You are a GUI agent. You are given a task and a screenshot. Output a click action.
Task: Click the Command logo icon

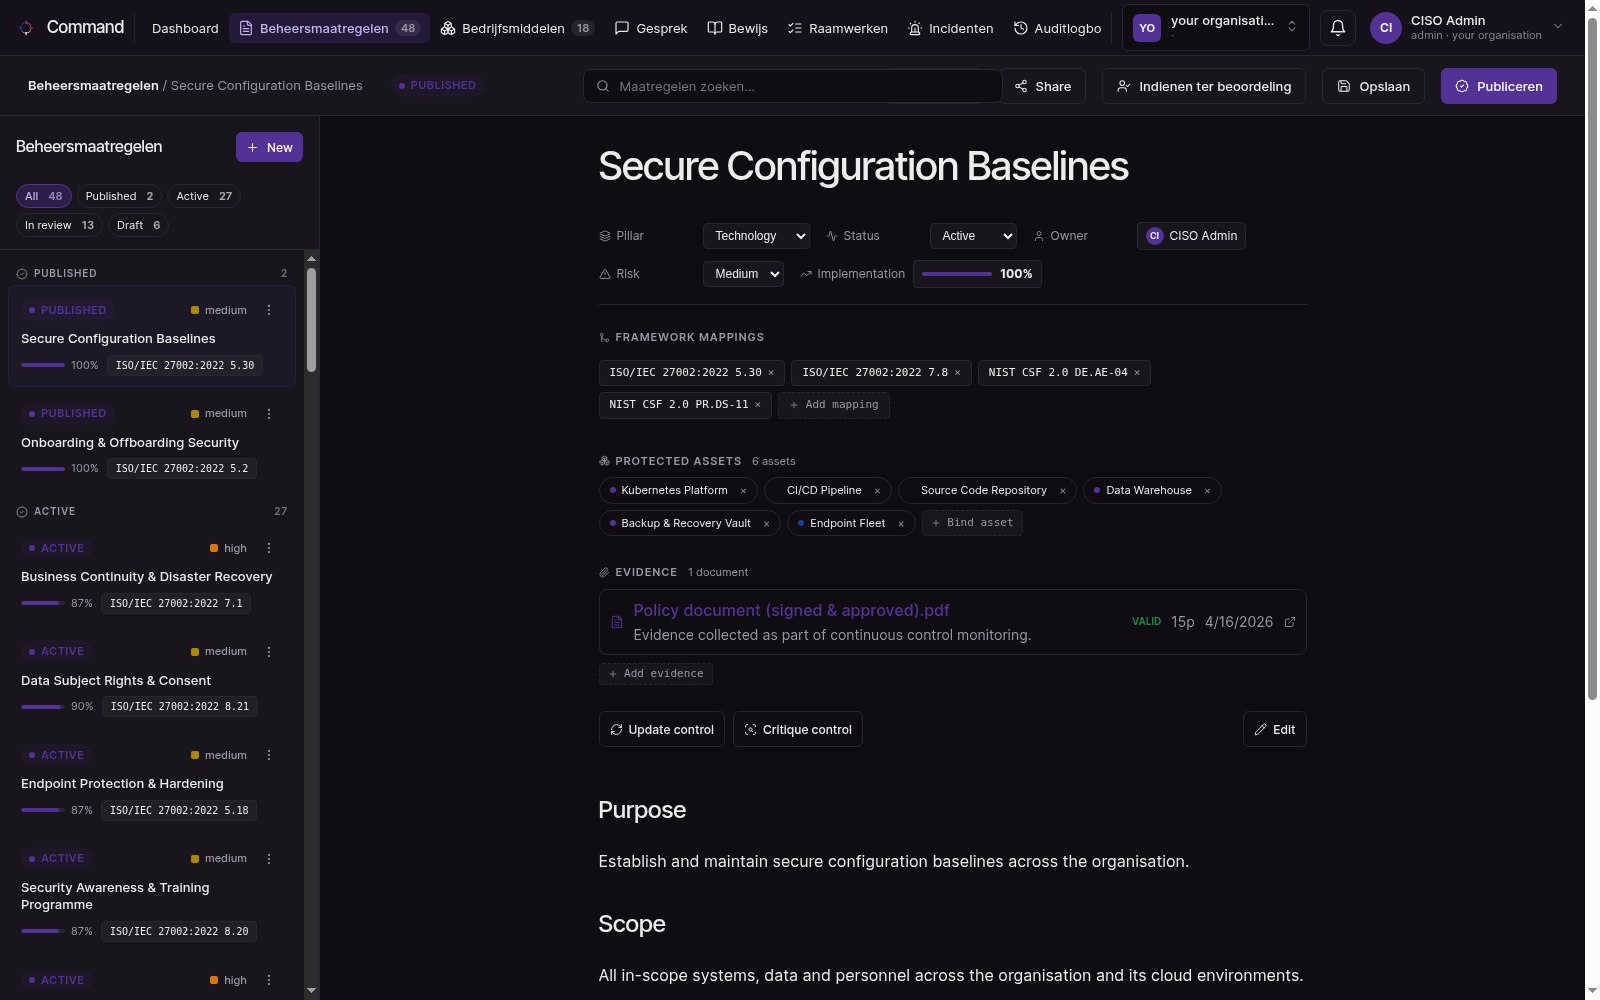[x=27, y=28]
